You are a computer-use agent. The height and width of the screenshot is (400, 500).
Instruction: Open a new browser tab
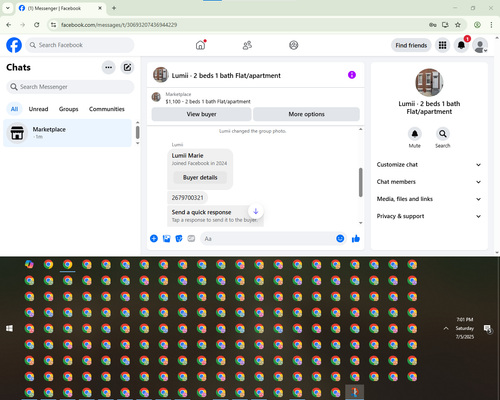point(114,8)
